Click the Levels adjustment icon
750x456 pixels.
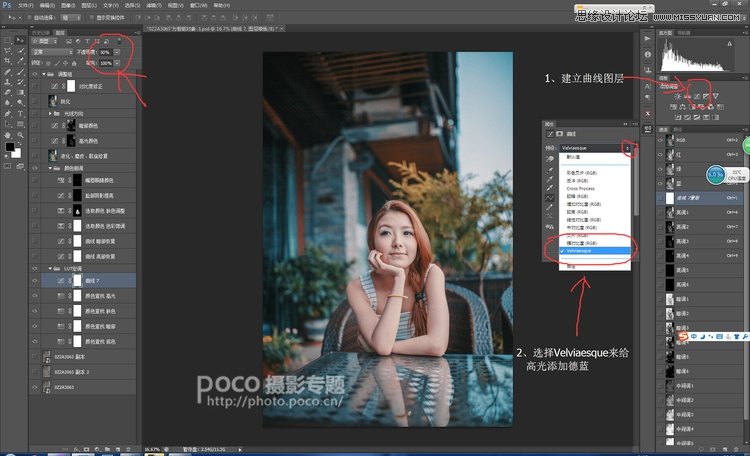point(687,96)
